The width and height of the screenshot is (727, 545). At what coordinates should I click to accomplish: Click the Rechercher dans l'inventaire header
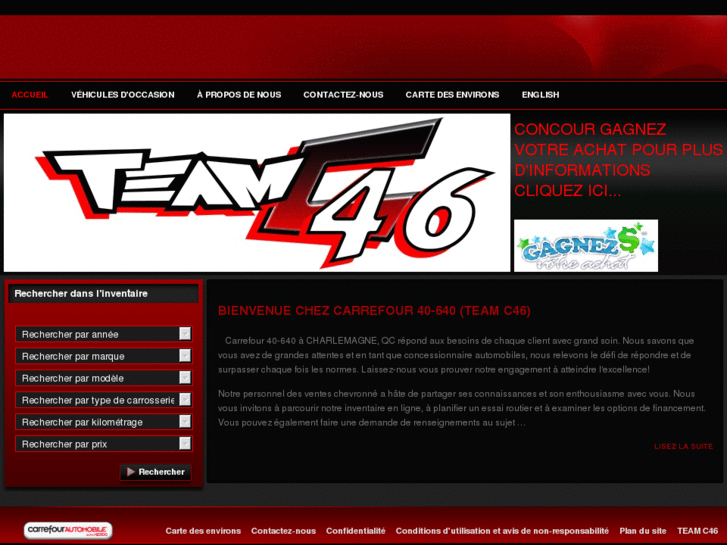coord(103,294)
